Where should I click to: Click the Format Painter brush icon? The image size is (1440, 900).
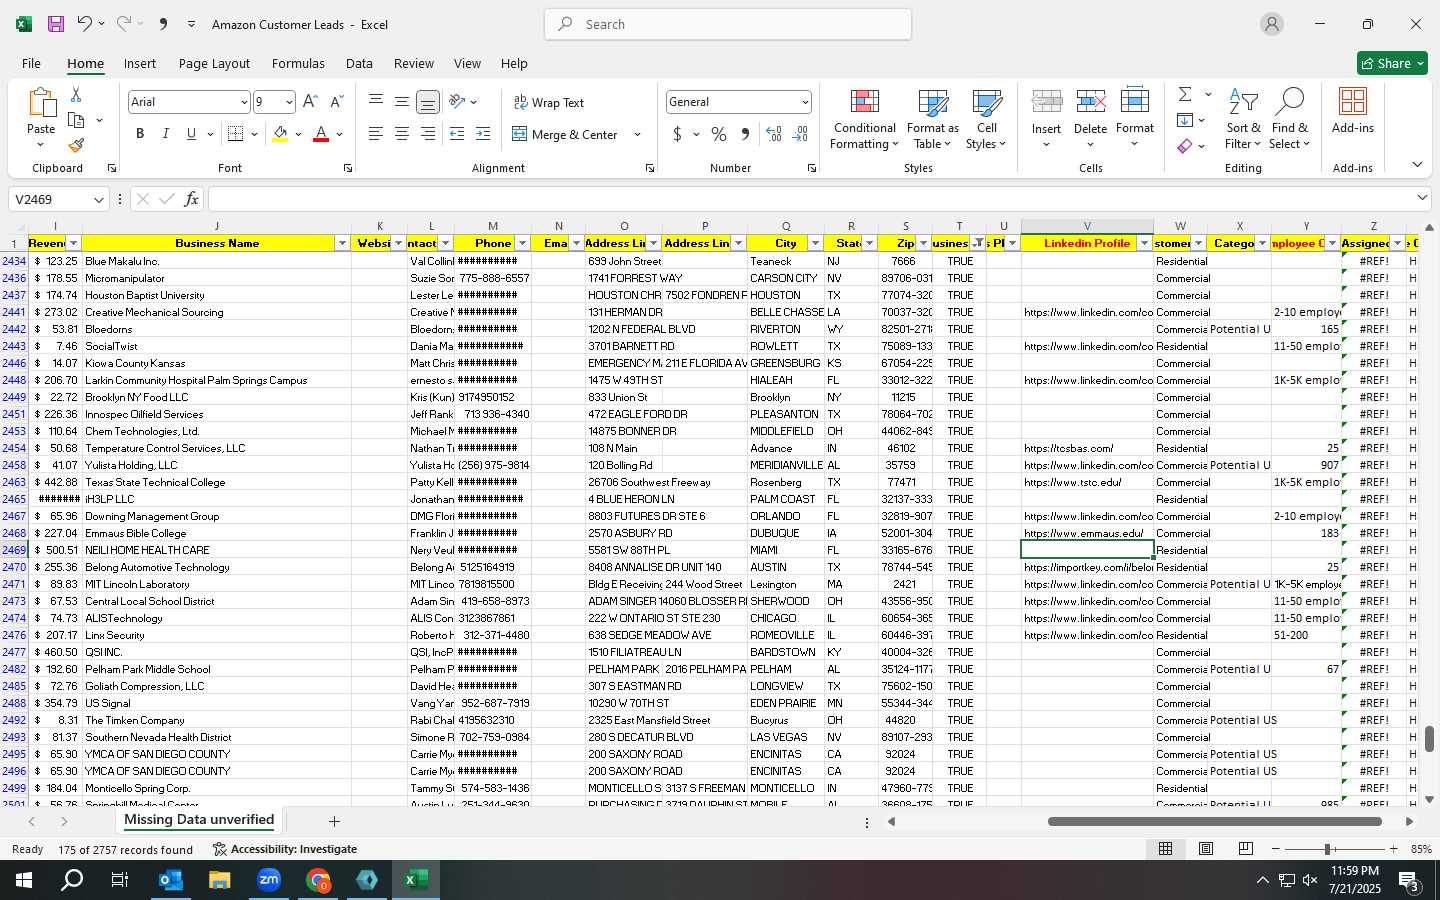[x=76, y=146]
